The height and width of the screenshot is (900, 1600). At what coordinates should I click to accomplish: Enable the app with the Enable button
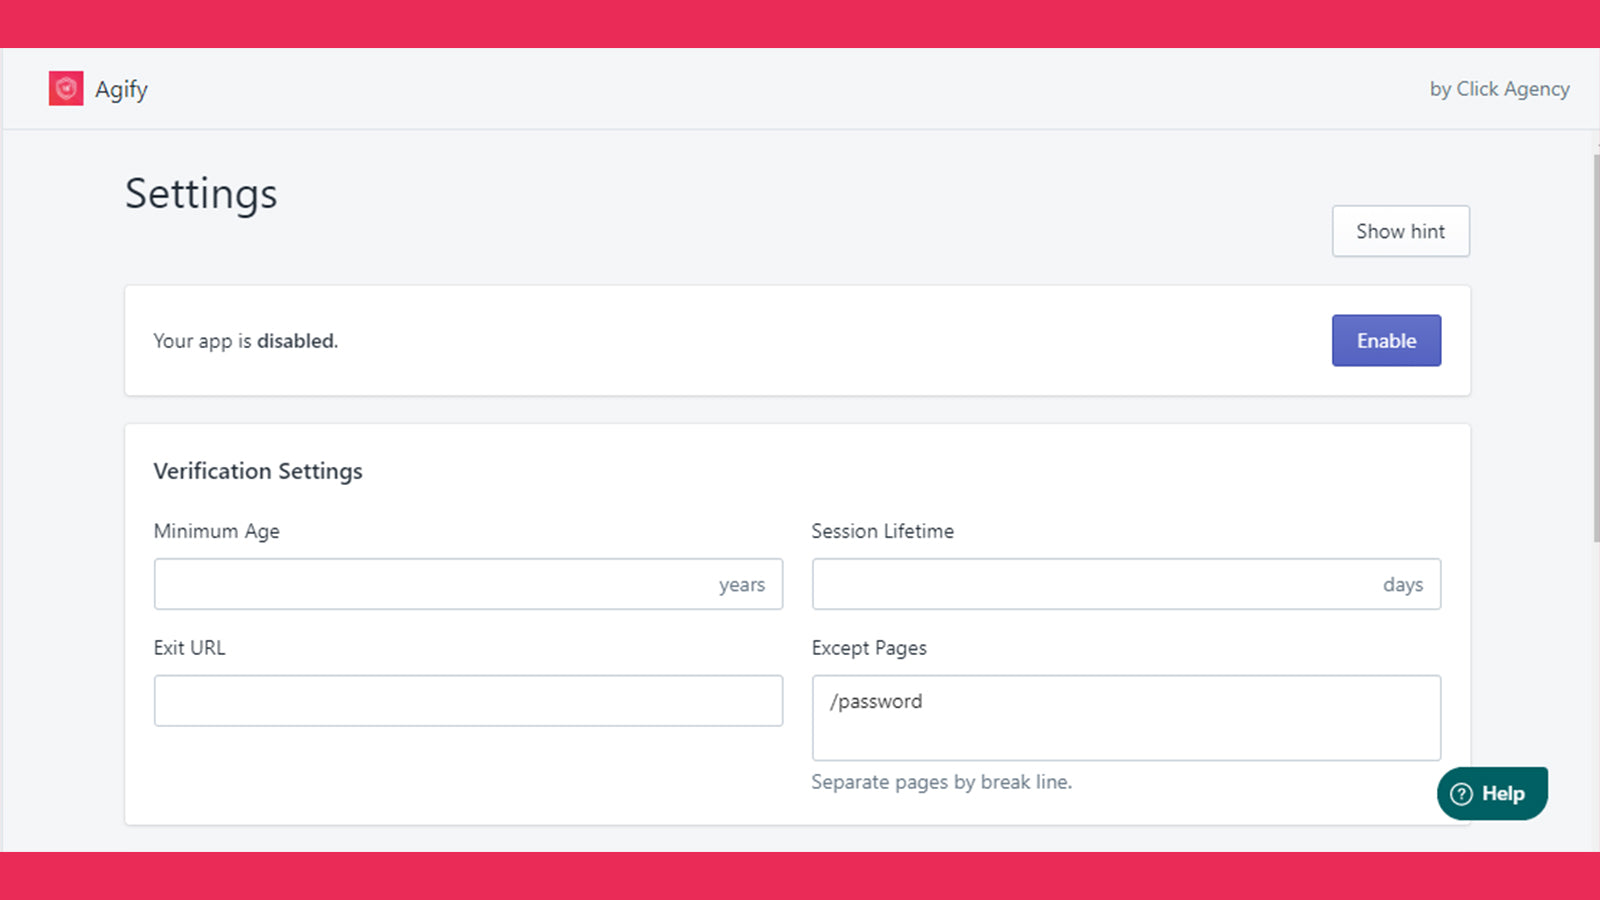point(1386,341)
